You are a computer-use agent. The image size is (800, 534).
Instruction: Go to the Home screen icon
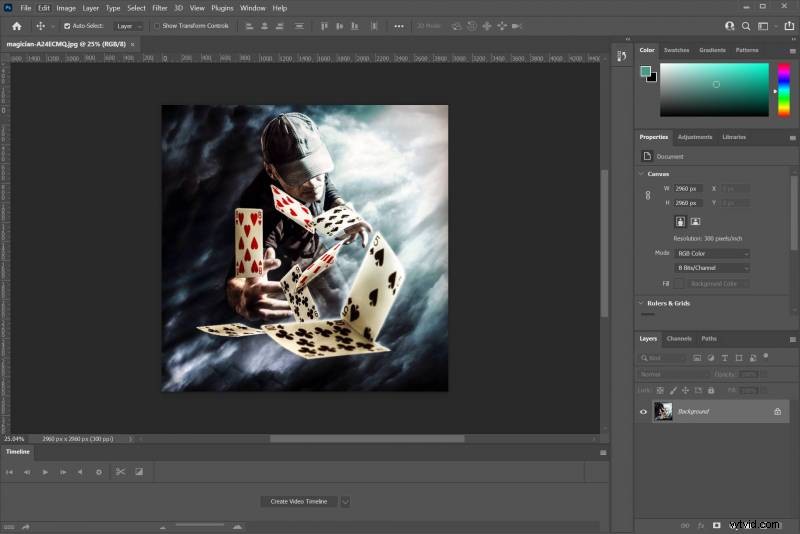16,26
